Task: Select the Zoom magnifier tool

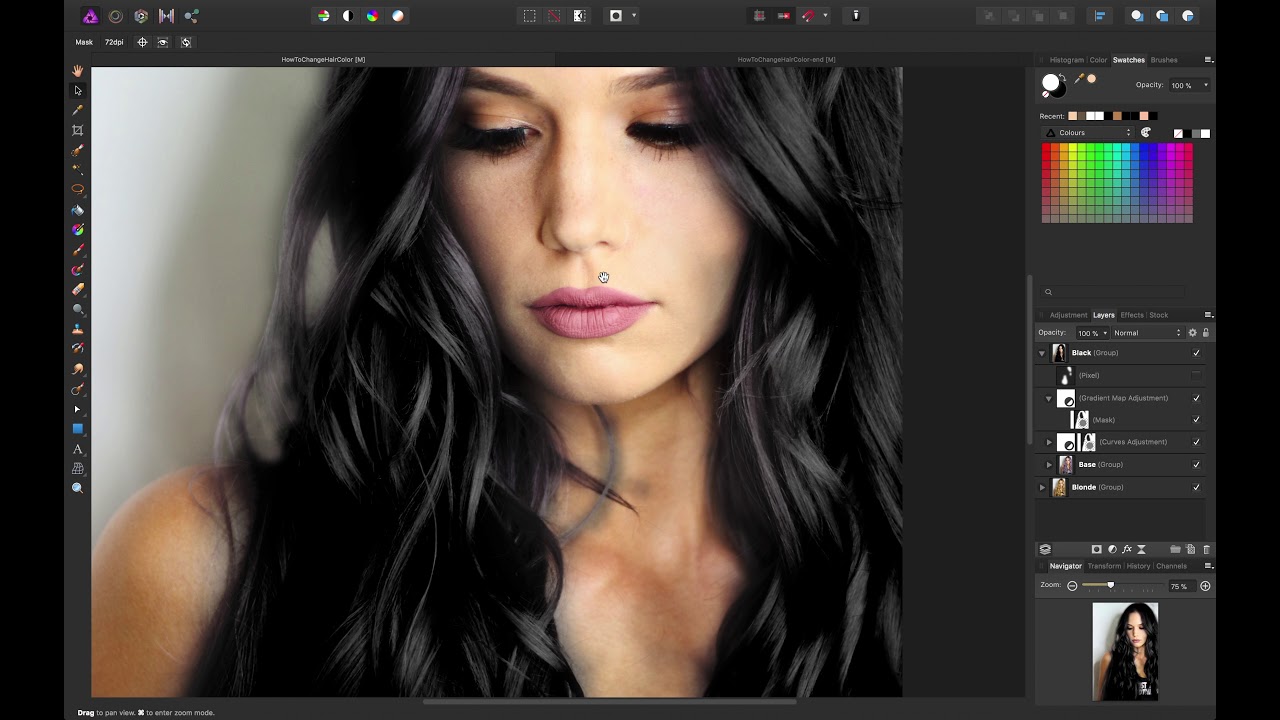Action: pyautogui.click(x=77, y=489)
